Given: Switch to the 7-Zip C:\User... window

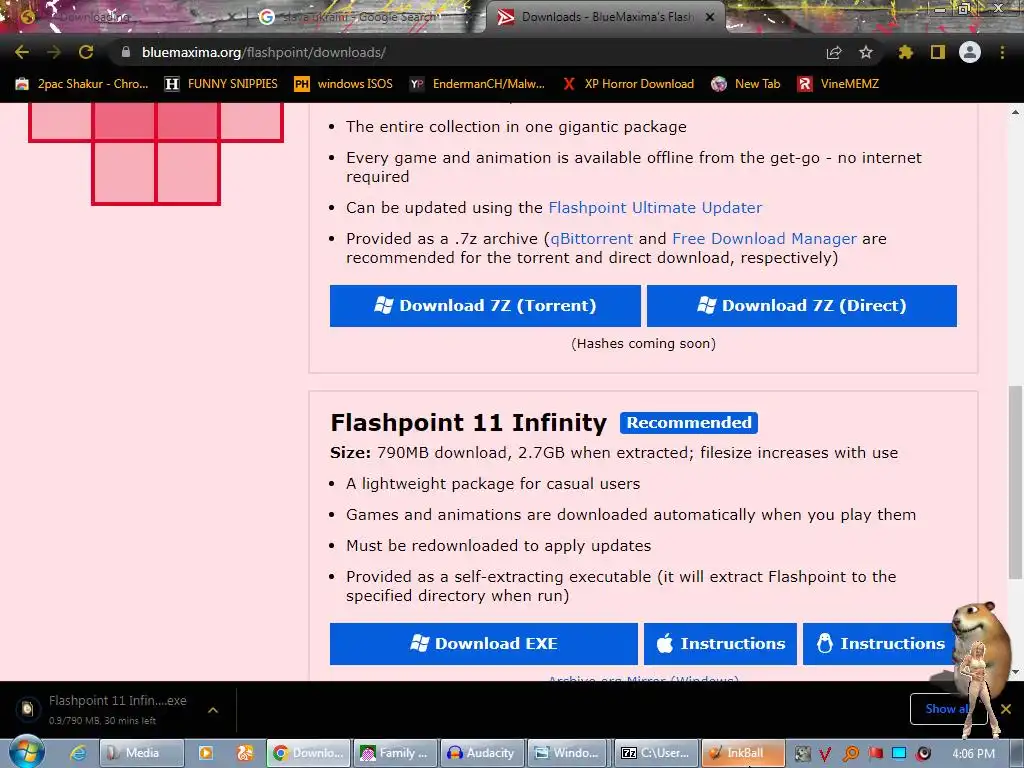Looking at the screenshot, I should (x=656, y=753).
